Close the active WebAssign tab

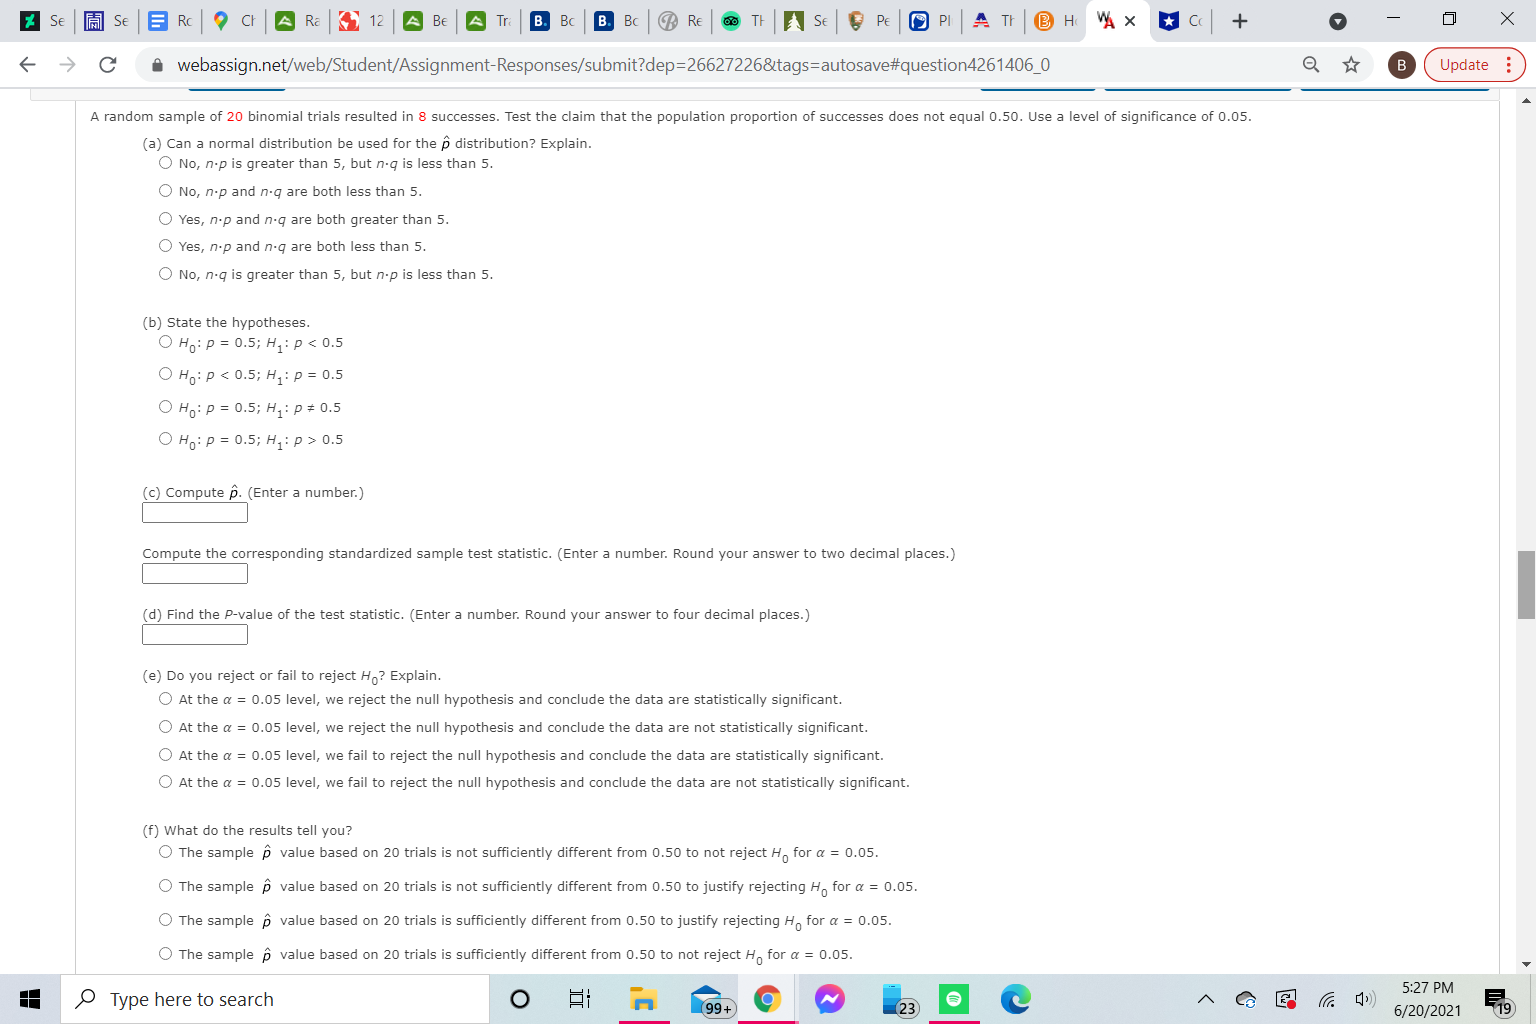click(1131, 20)
